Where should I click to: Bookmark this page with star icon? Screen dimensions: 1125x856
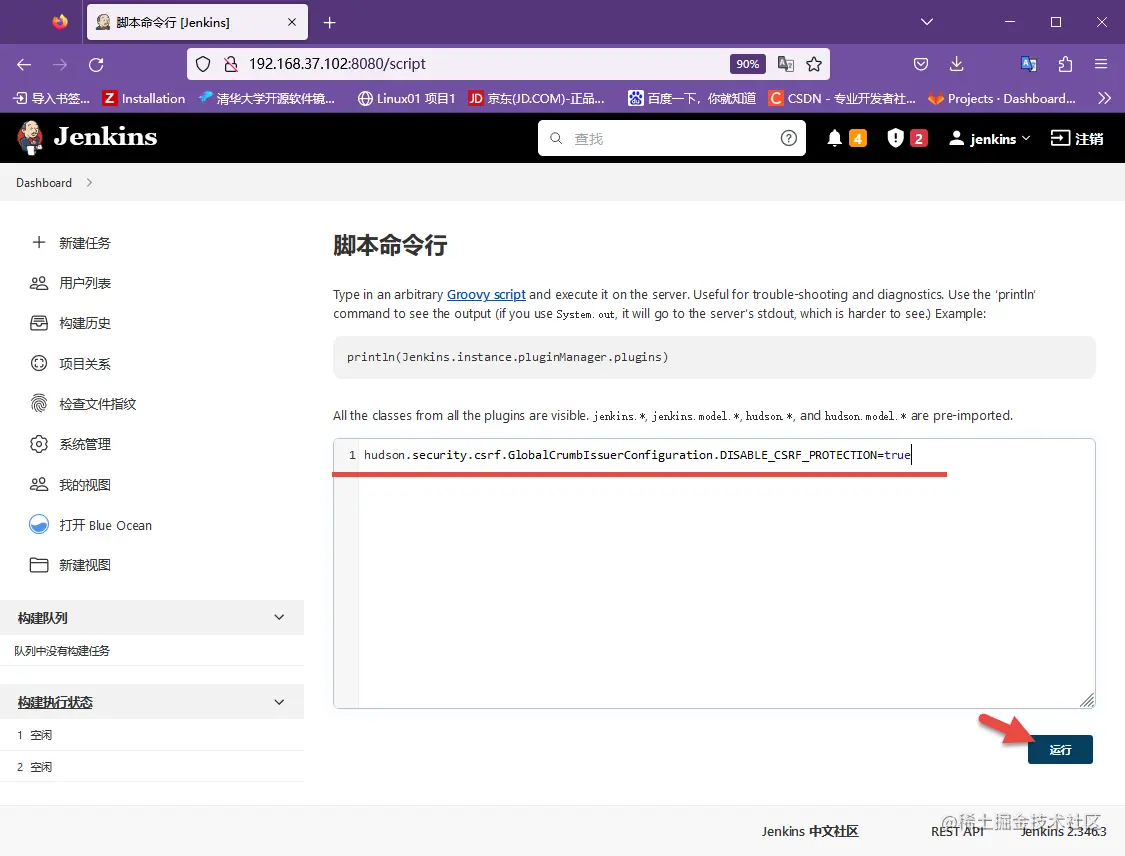814,64
